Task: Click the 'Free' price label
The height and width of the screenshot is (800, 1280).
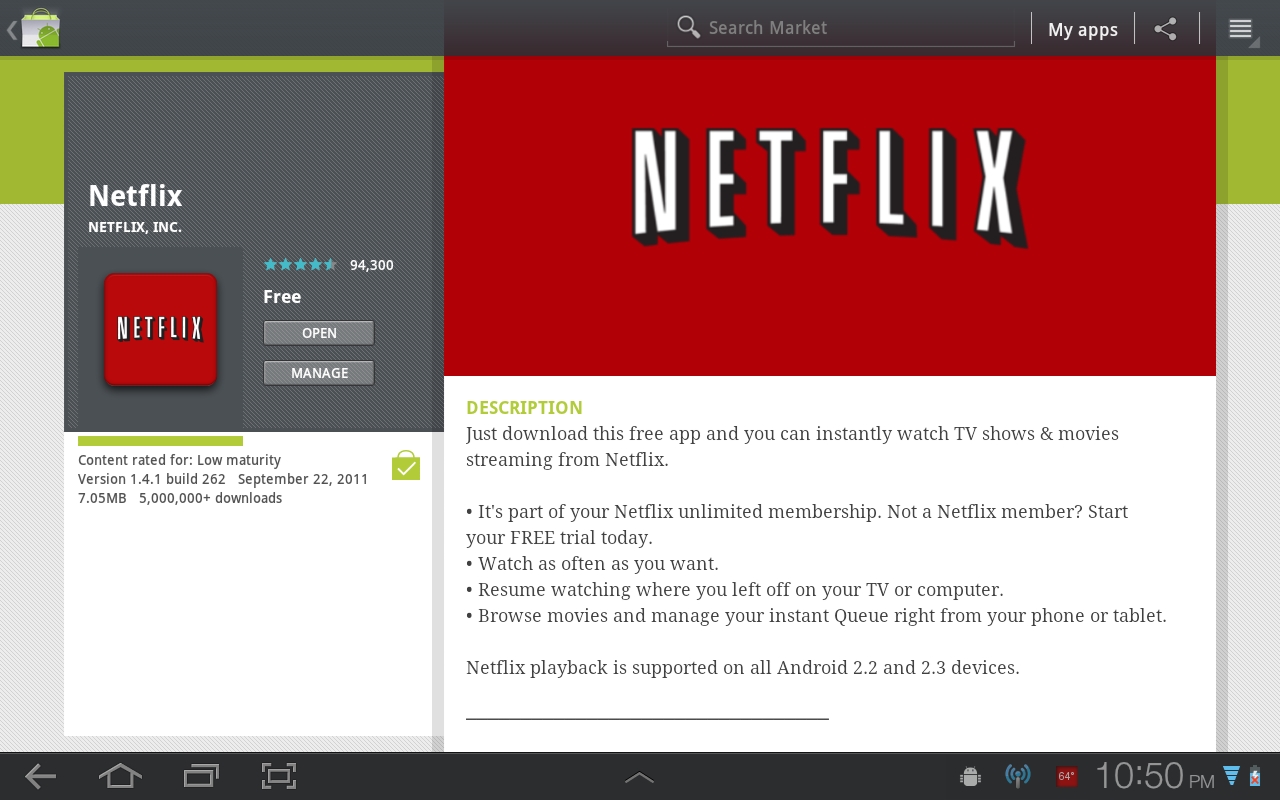Action: [282, 297]
